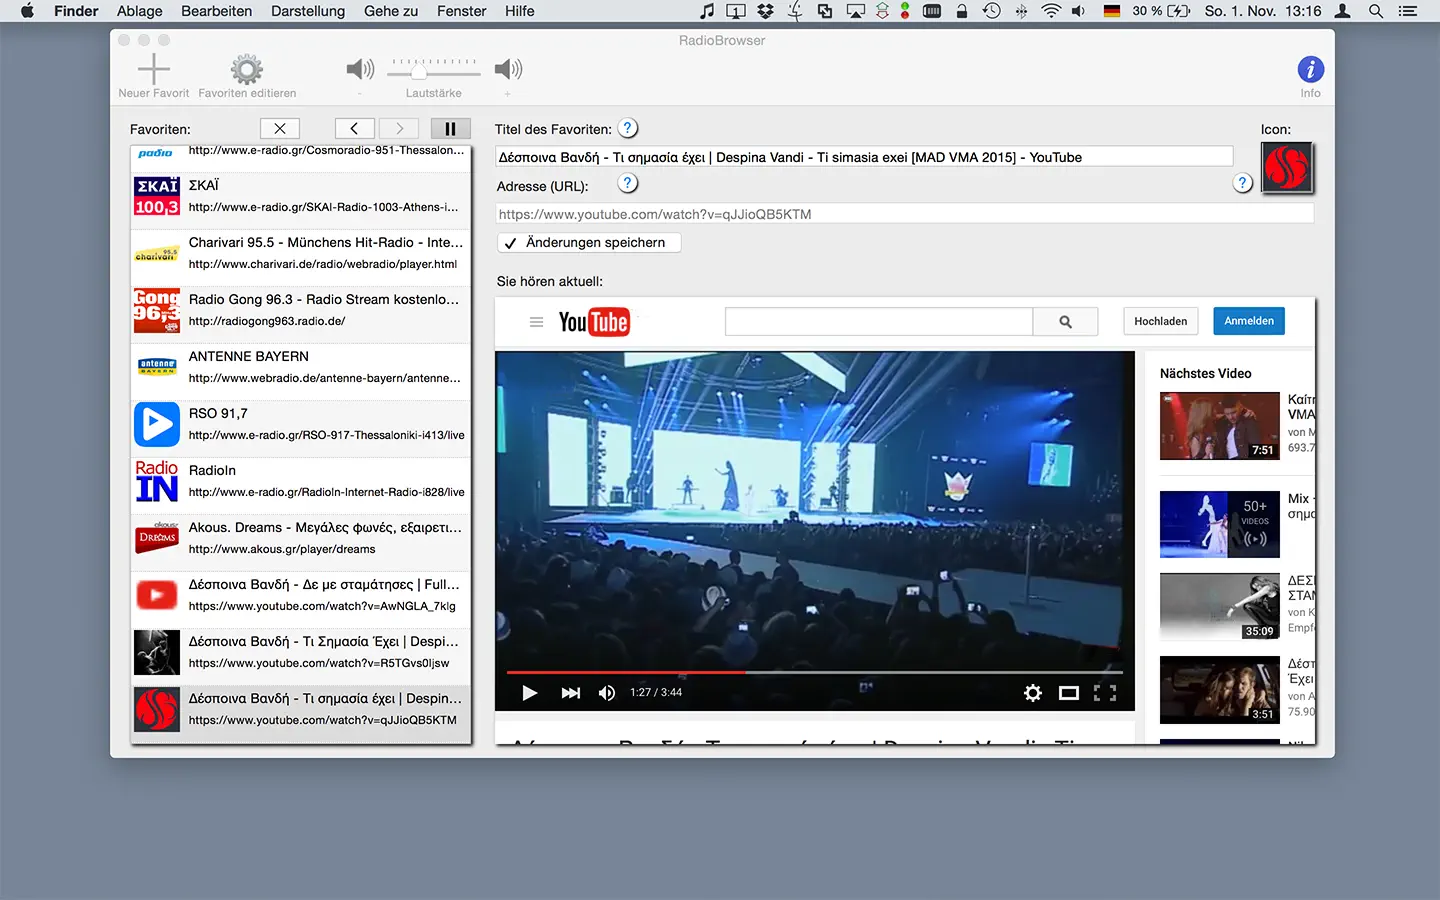
Task: Play the YouTube video
Action: [x=530, y=693]
